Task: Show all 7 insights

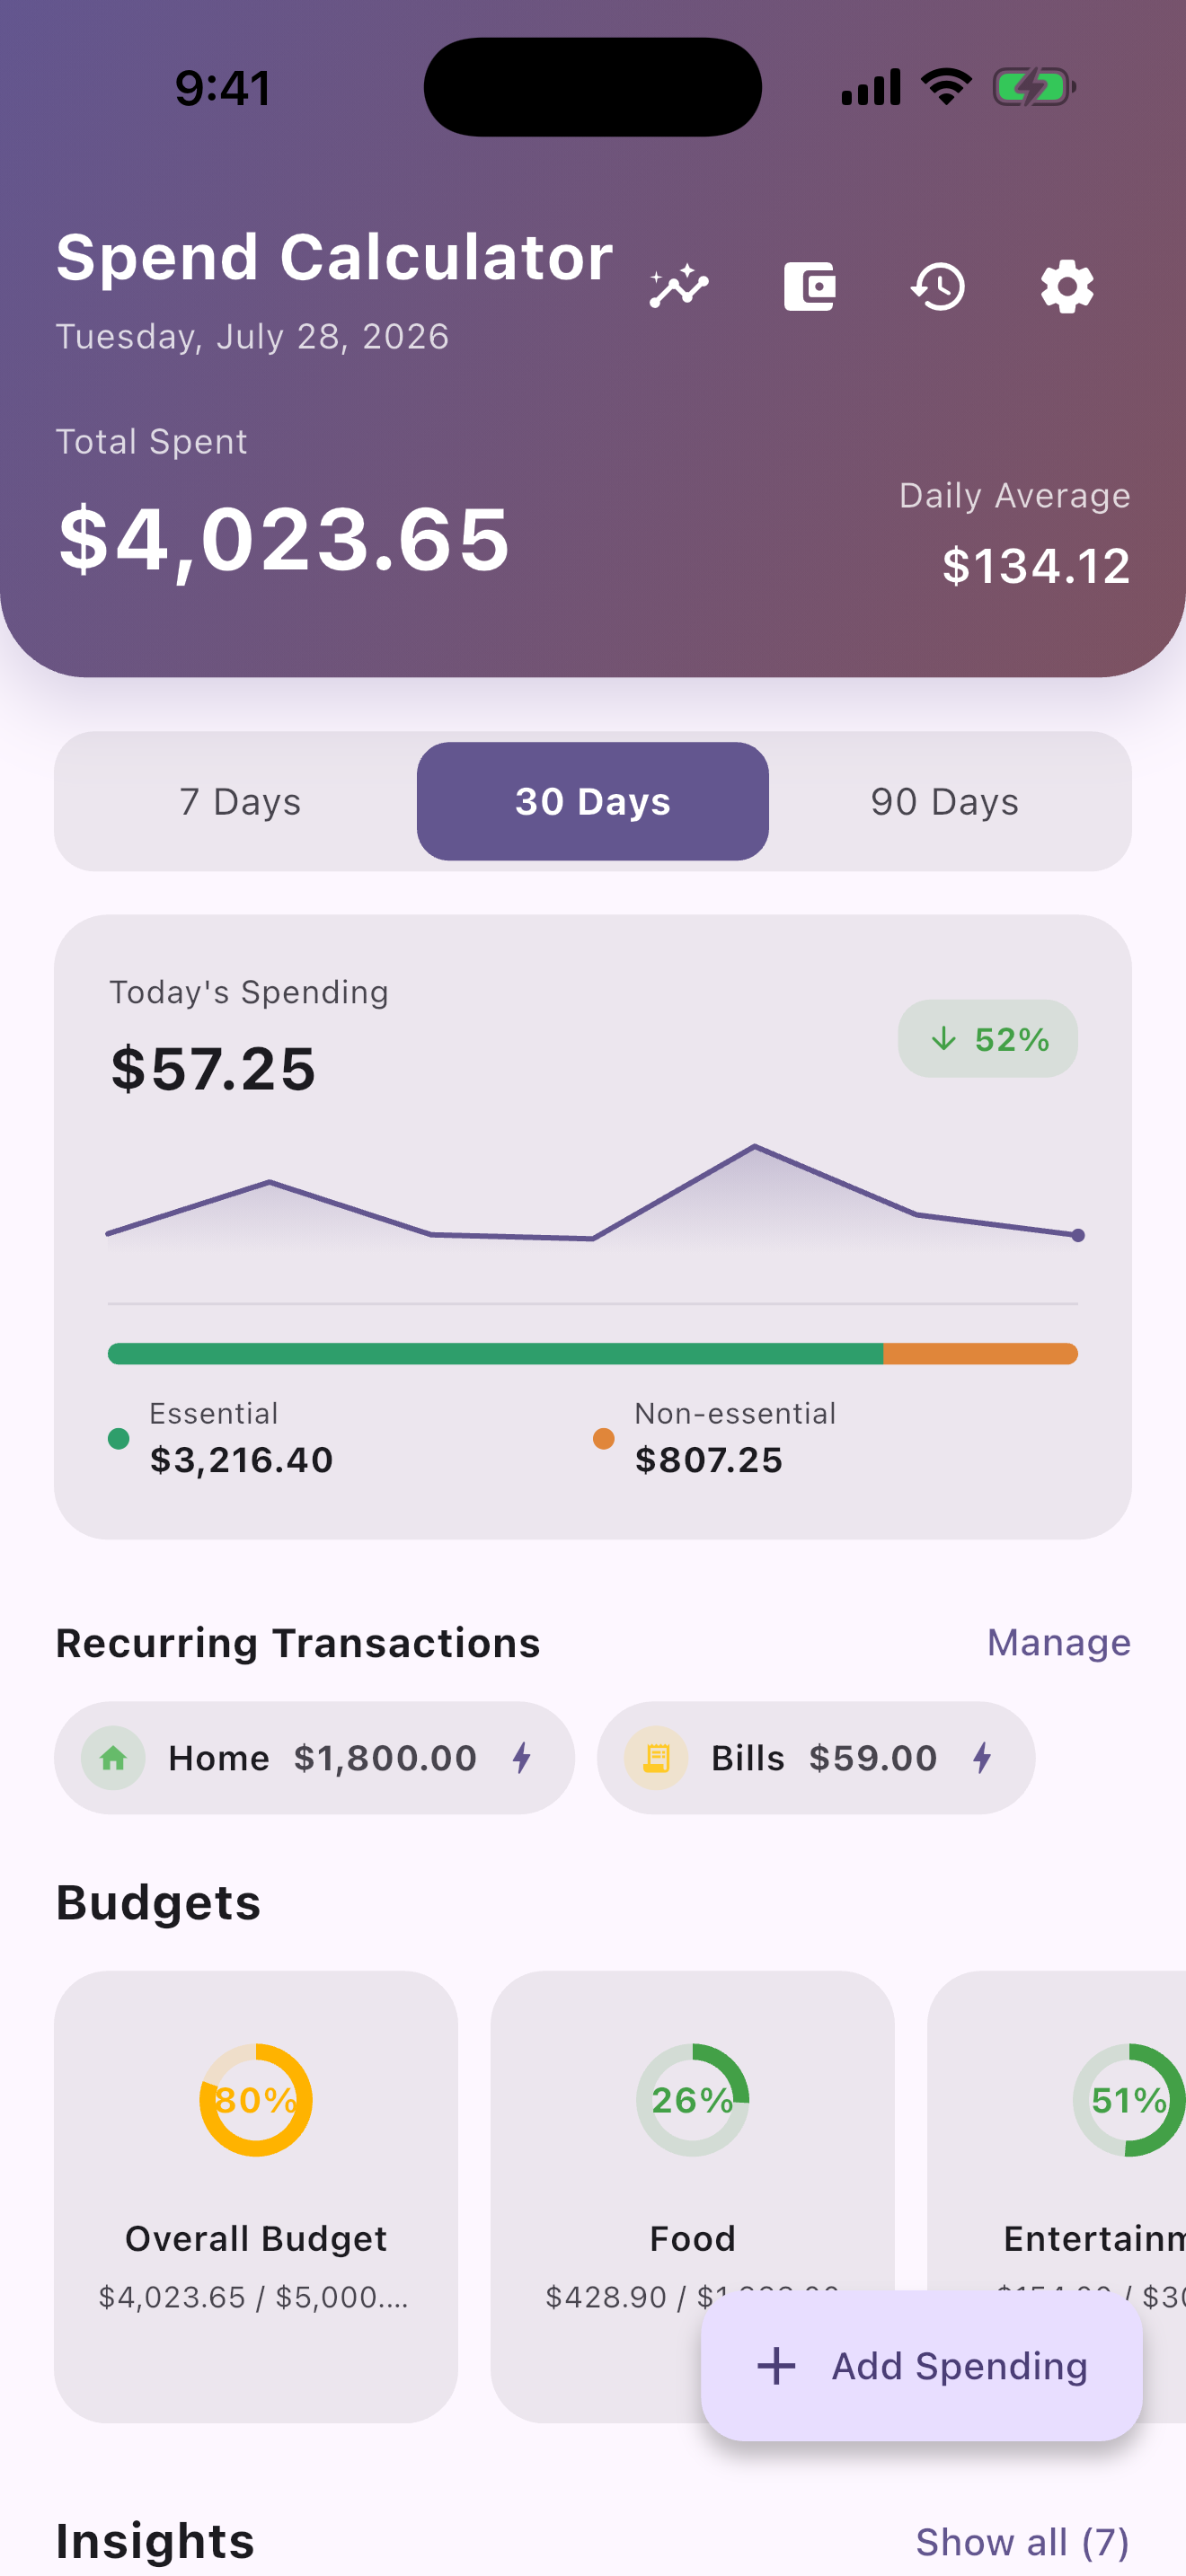Action: coord(1023,2541)
